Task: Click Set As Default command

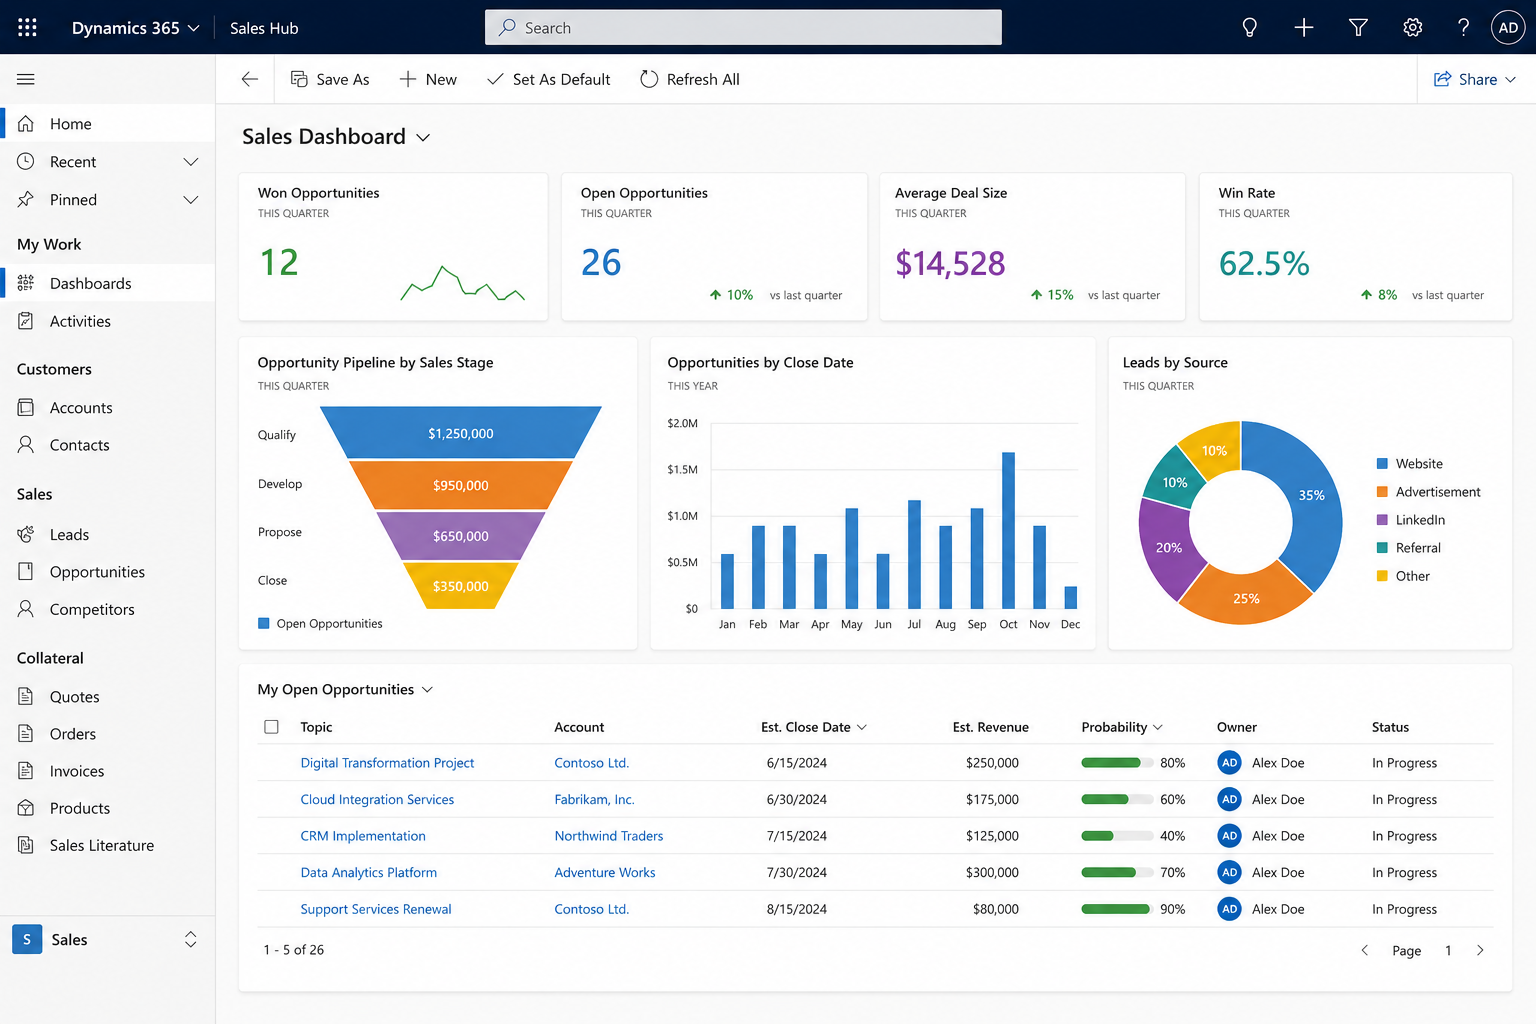Action: (x=548, y=79)
